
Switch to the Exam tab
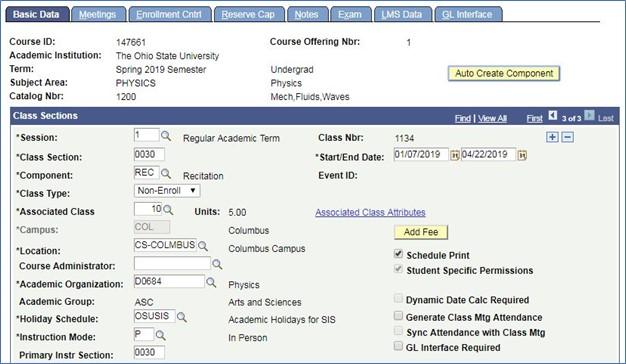(350, 14)
